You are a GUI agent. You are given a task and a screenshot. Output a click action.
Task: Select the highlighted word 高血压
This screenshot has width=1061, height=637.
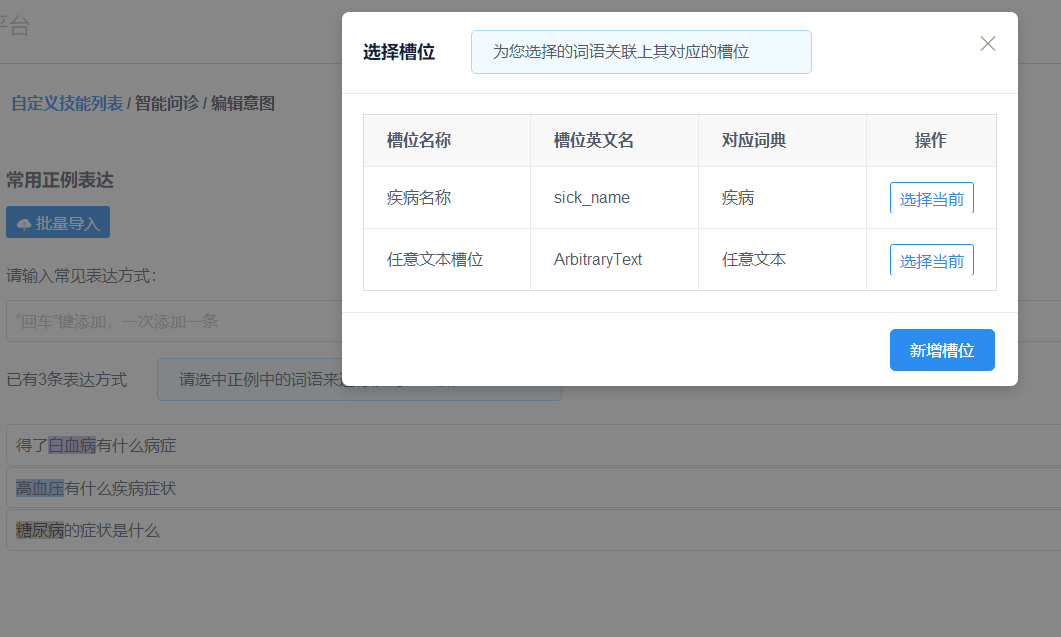point(39,487)
